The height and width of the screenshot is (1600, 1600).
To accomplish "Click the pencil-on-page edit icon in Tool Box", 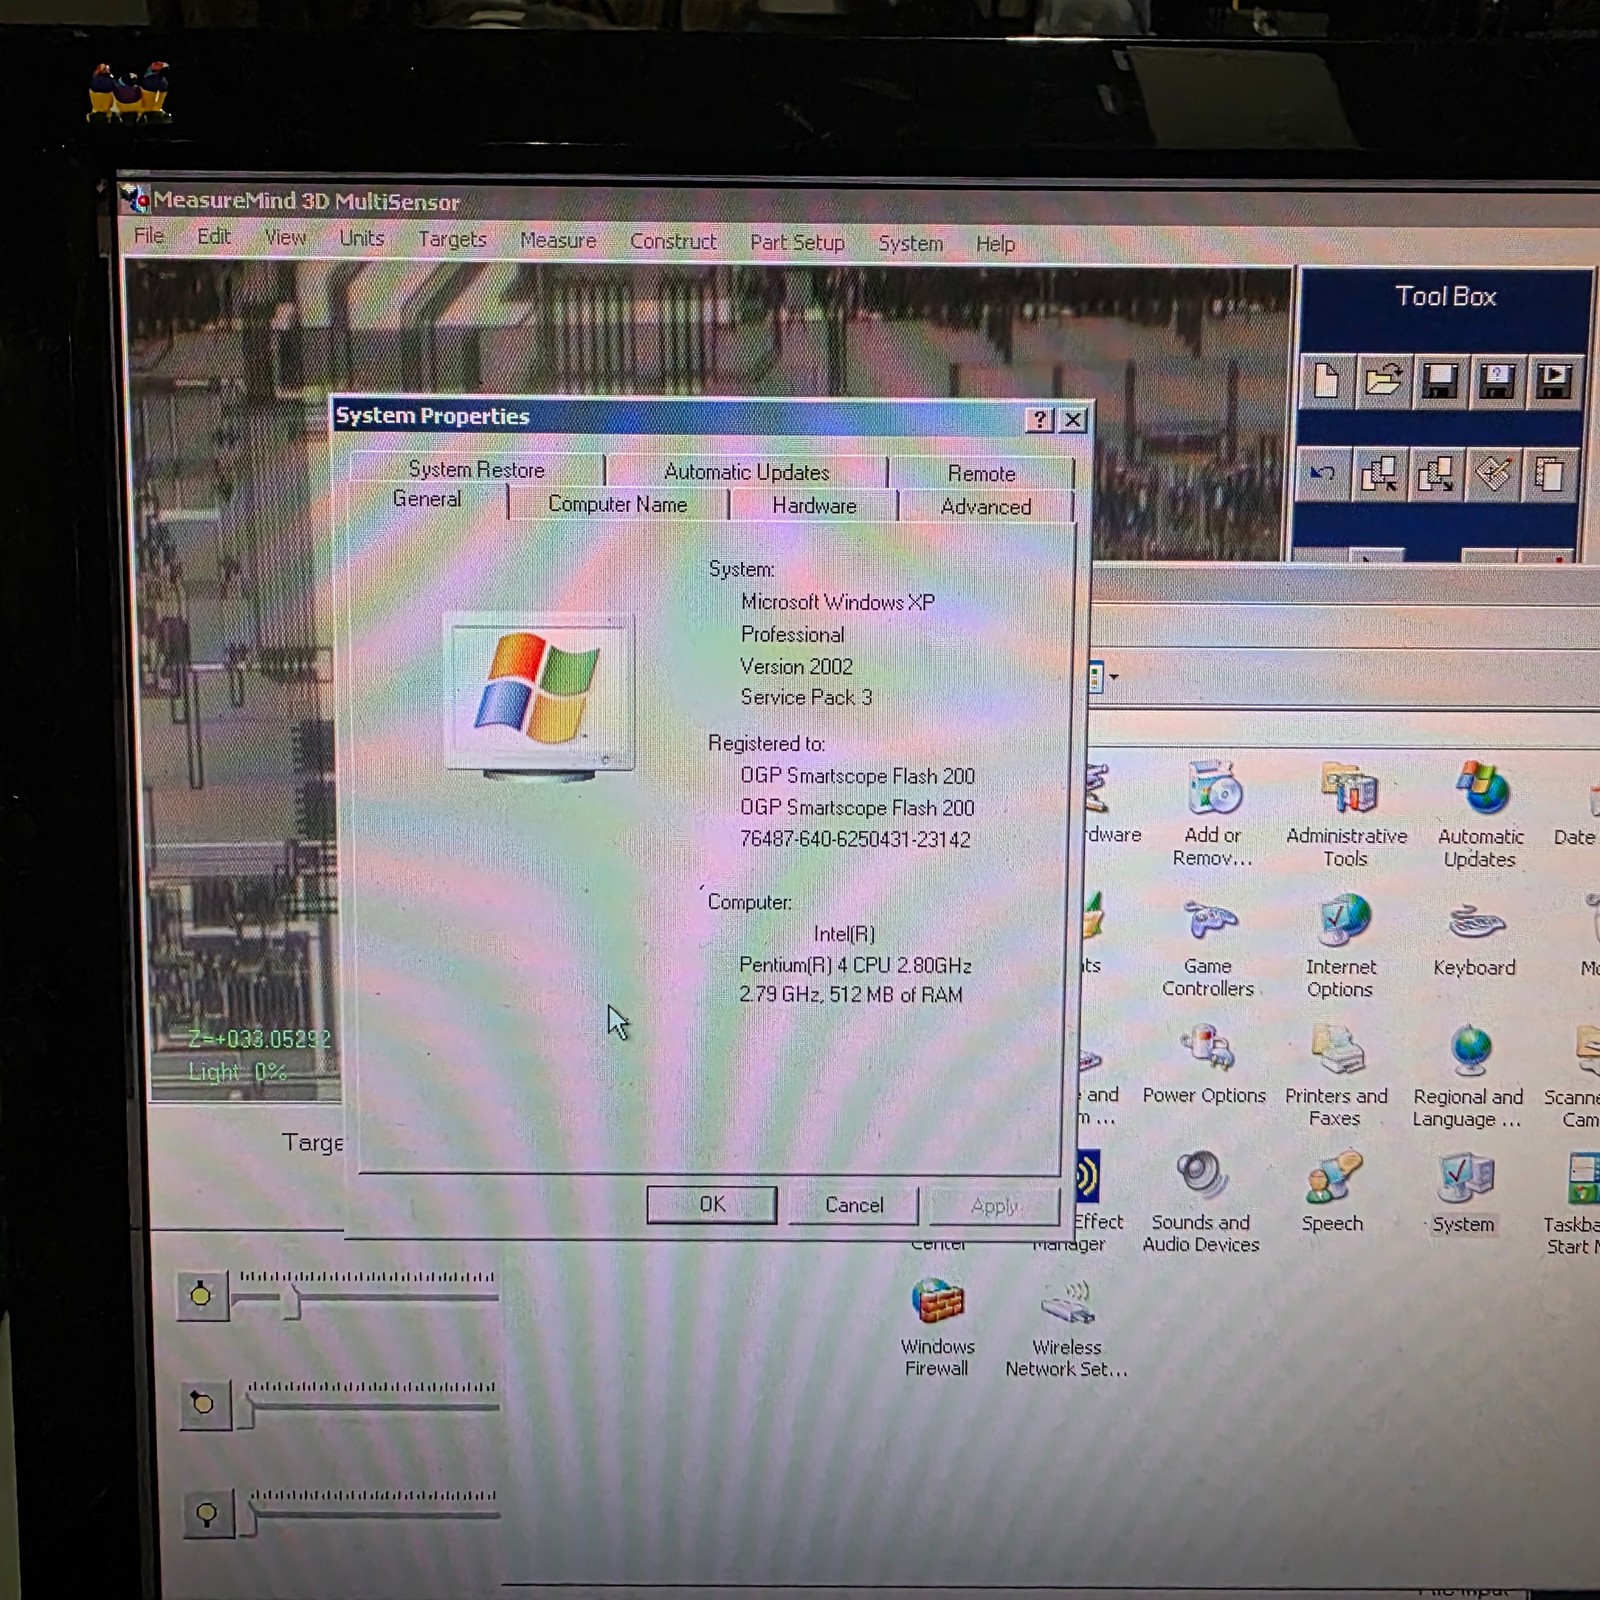I will (1493, 474).
